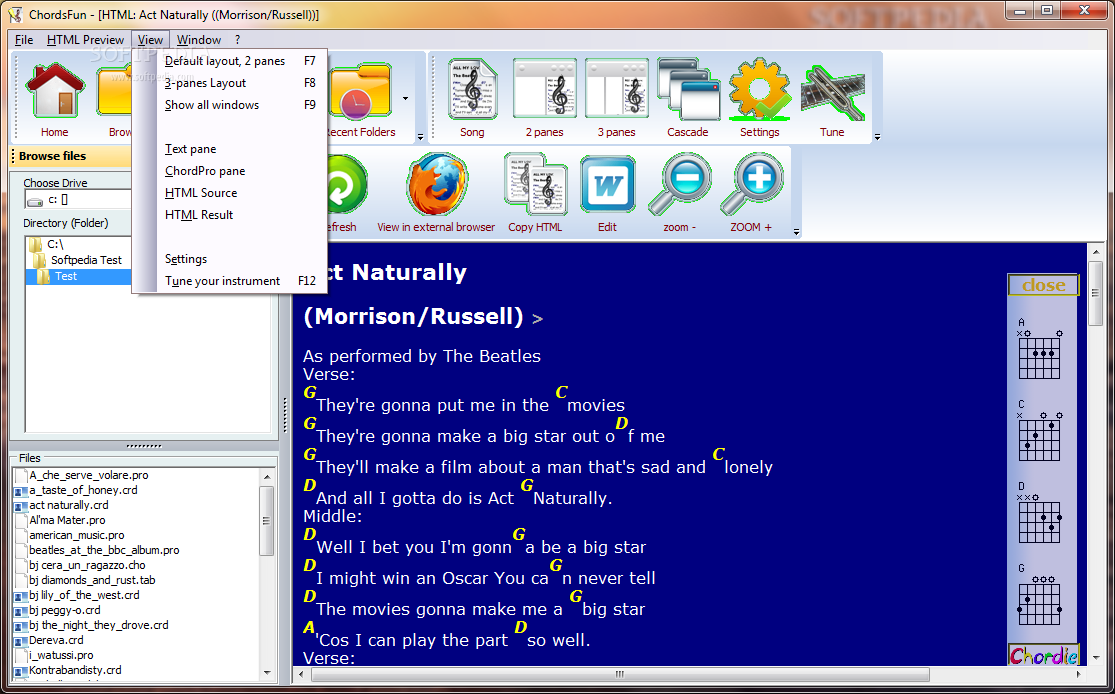Expand the Recent Folders dropdown arrow

click(405, 99)
